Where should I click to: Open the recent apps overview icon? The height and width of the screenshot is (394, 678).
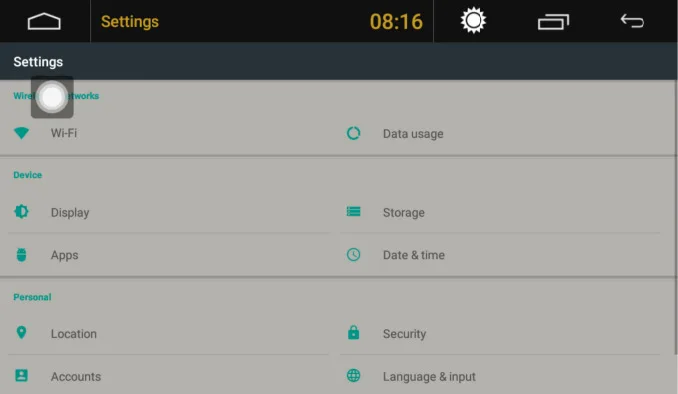coord(553,22)
